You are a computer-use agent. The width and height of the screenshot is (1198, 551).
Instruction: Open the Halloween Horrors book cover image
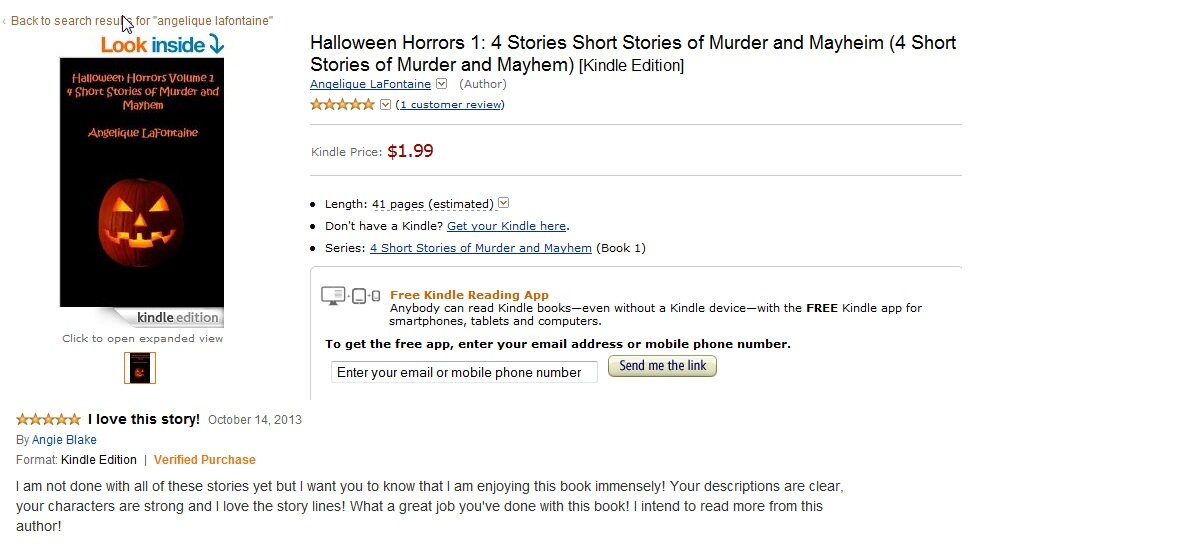(142, 182)
